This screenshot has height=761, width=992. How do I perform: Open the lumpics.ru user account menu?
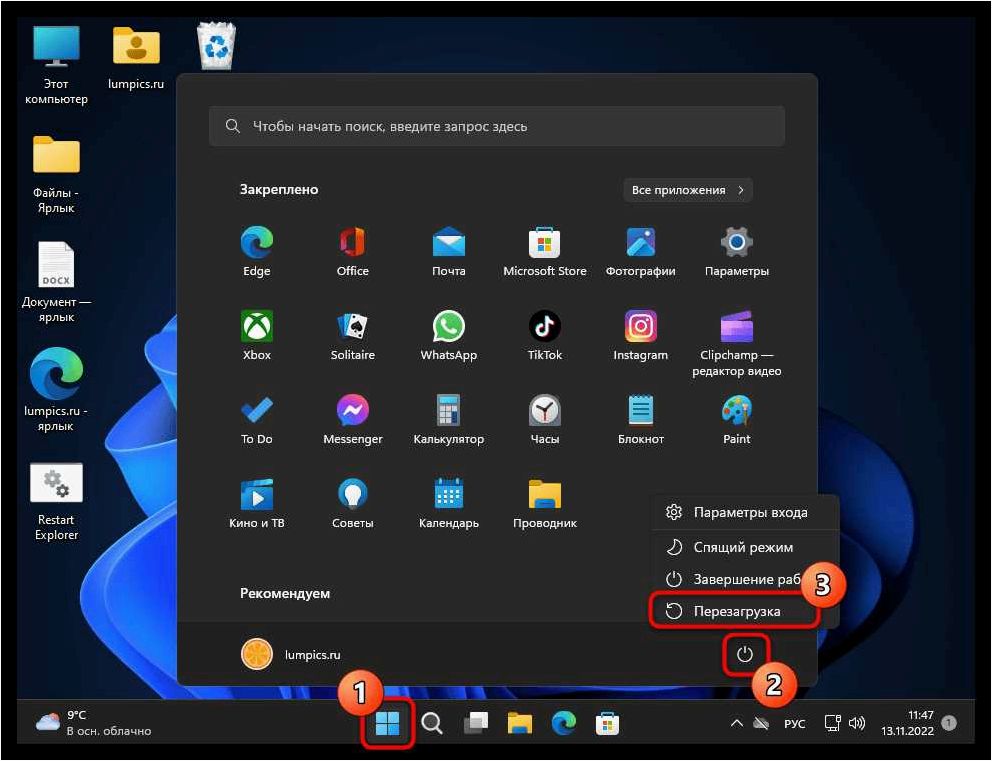click(x=291, y=654)
